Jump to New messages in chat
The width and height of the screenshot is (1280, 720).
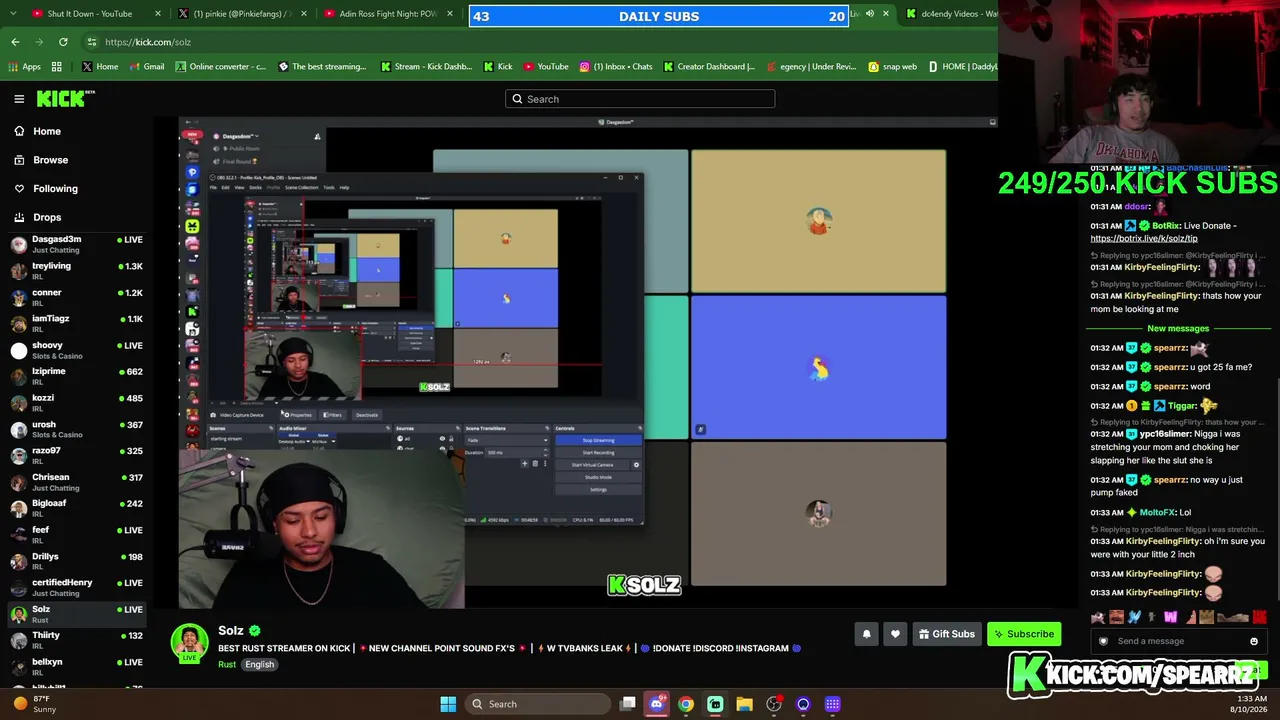1178,328
